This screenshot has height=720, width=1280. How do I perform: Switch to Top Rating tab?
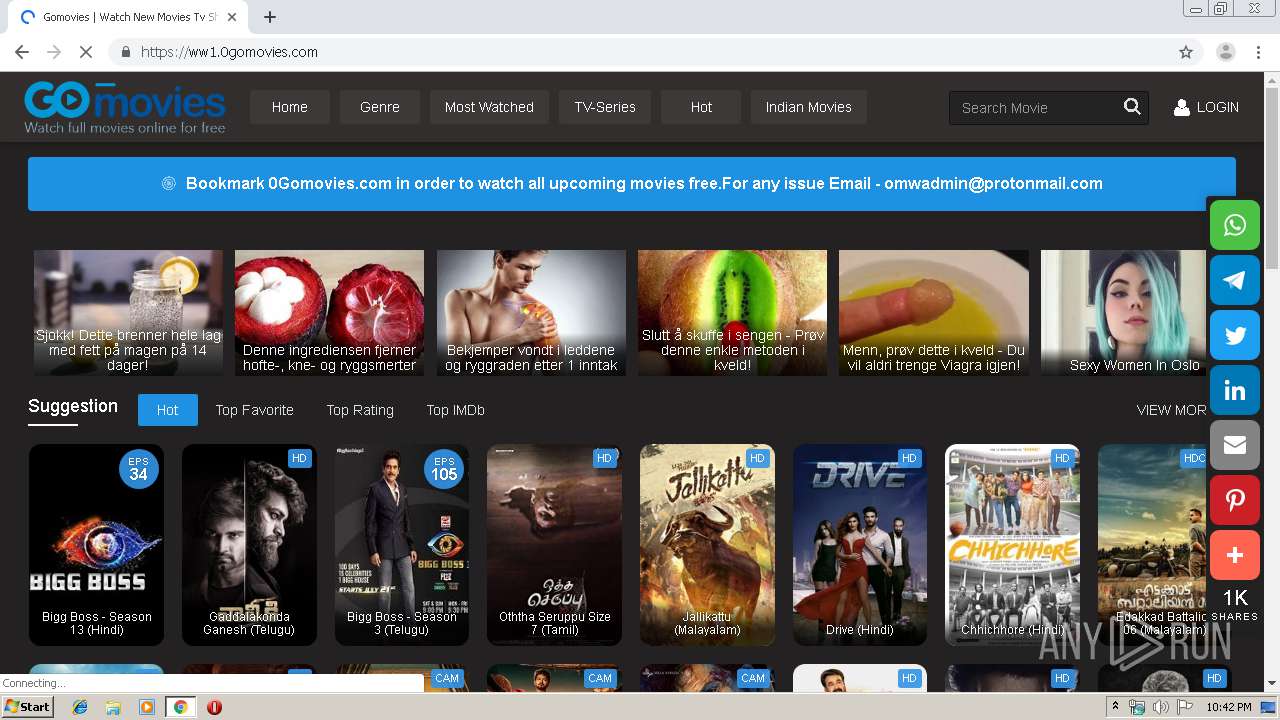(x=360, y=410)
